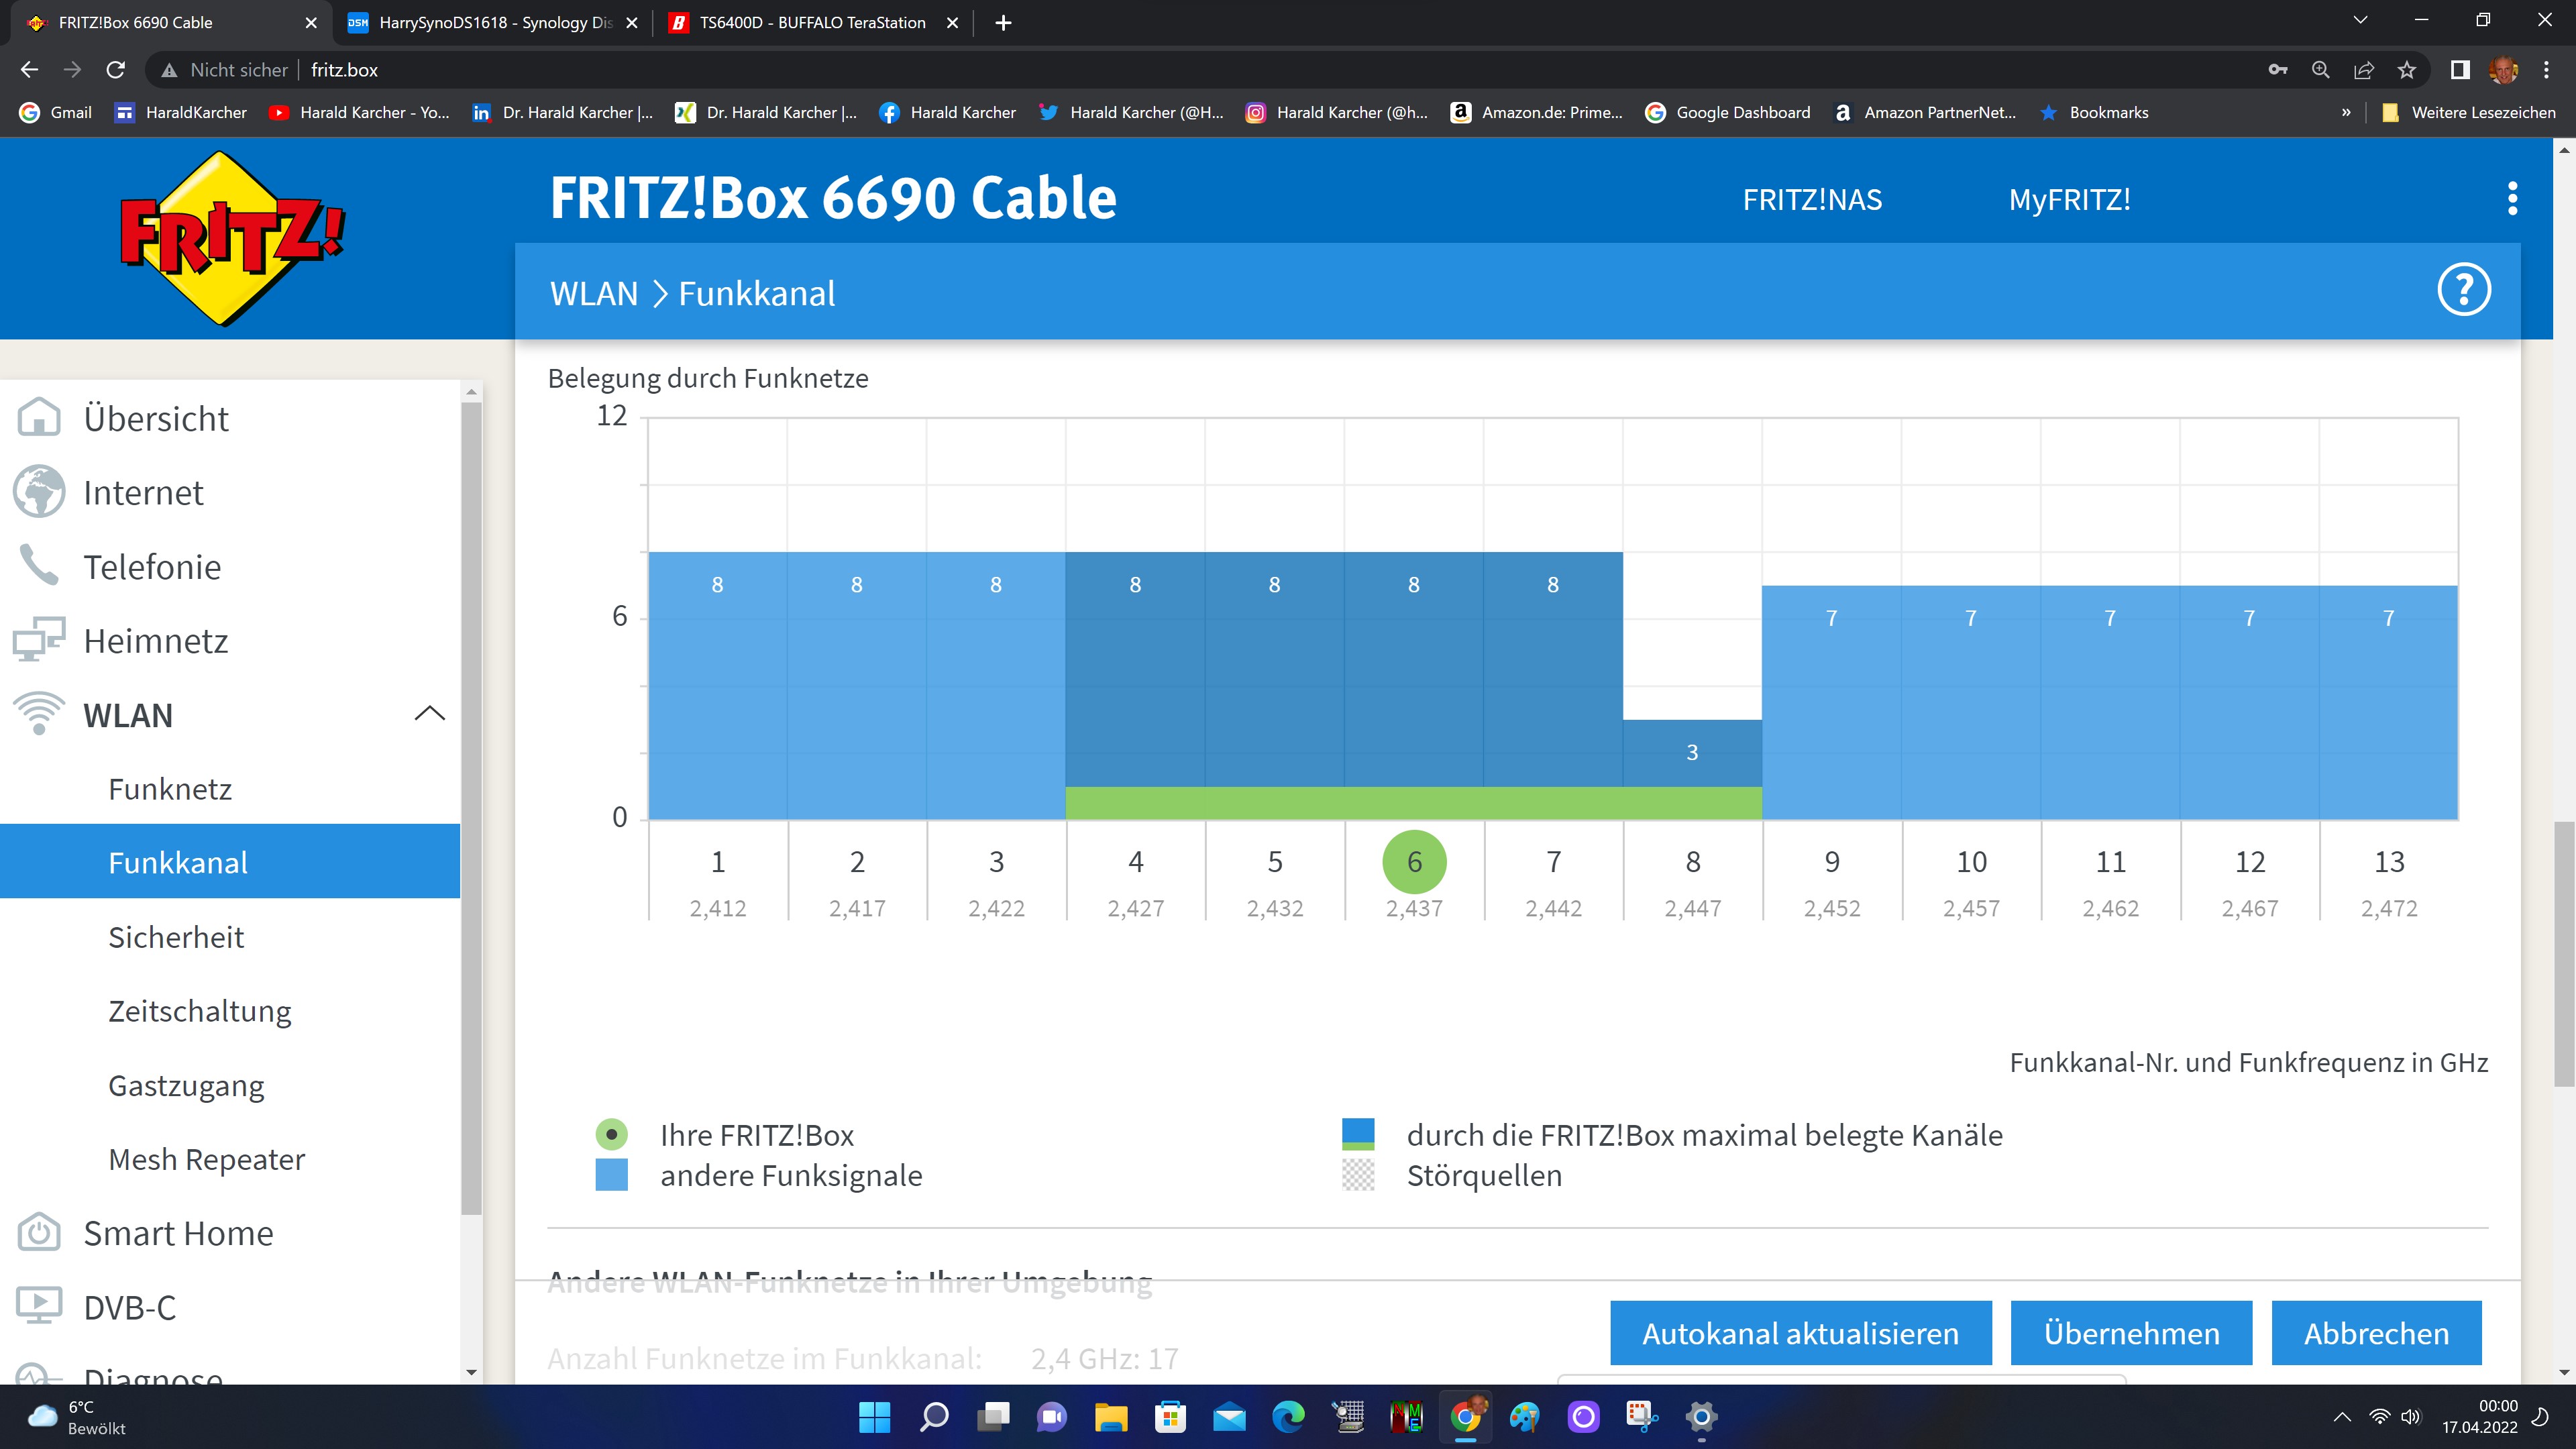The height and width of the screenshot is (1449, 2576).
Task: Open Smart Home via its icon
Action: (x=40, y=1233)
